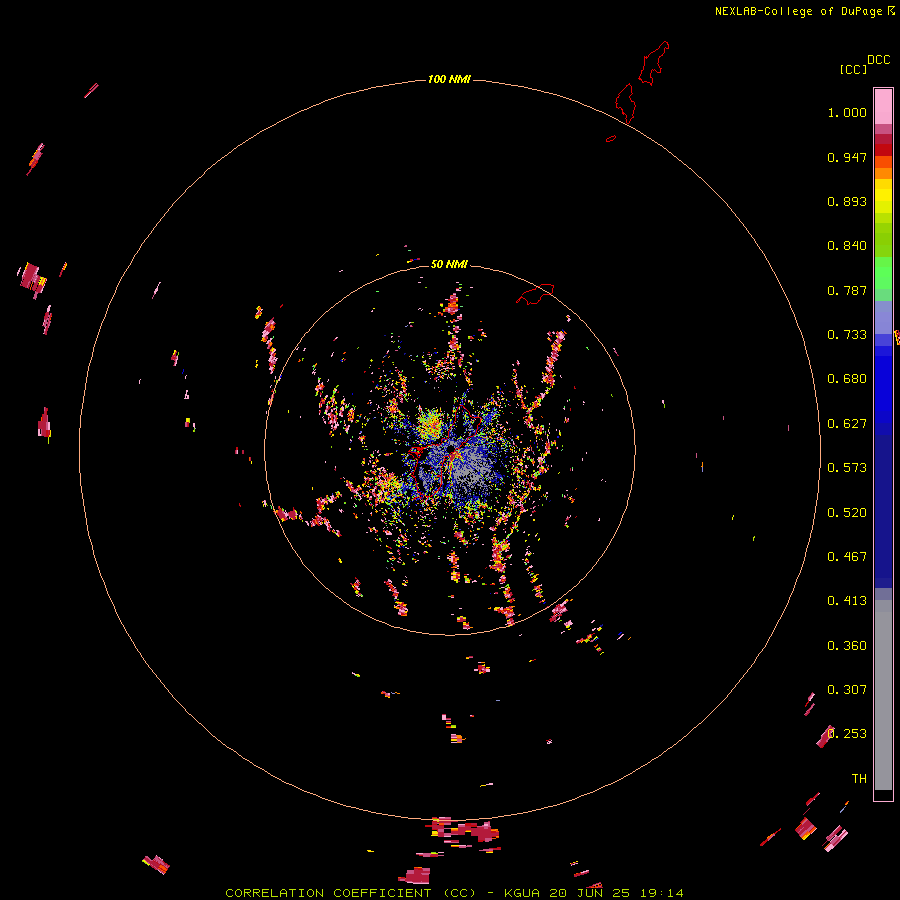Image resolution: width=900 pixels, height=900 pixels.
Task: Click the DCC label above the color bar
Action: pyautogui.click(x=878, y=60)
